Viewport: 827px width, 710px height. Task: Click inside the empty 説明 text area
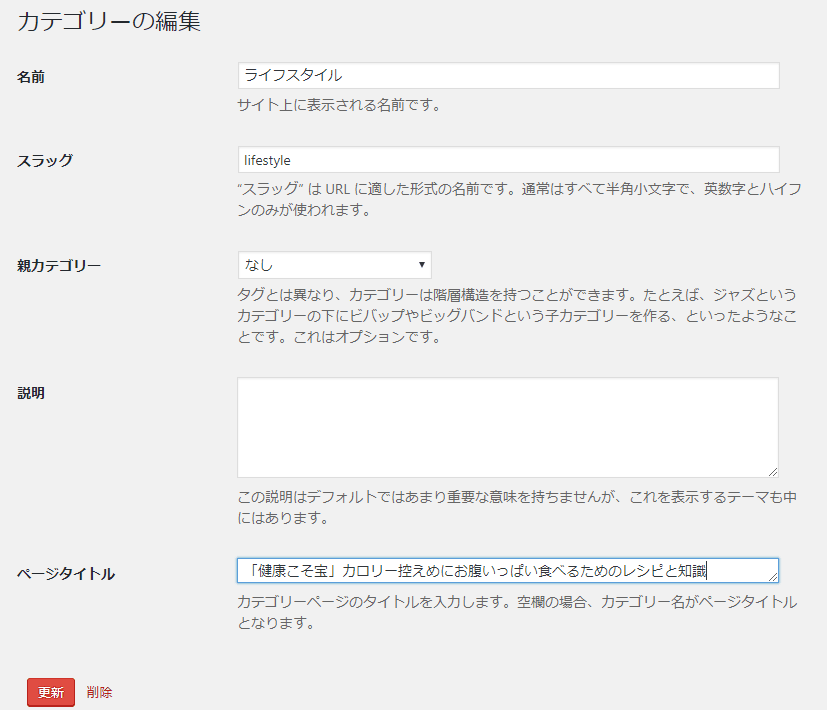point(507,427)
